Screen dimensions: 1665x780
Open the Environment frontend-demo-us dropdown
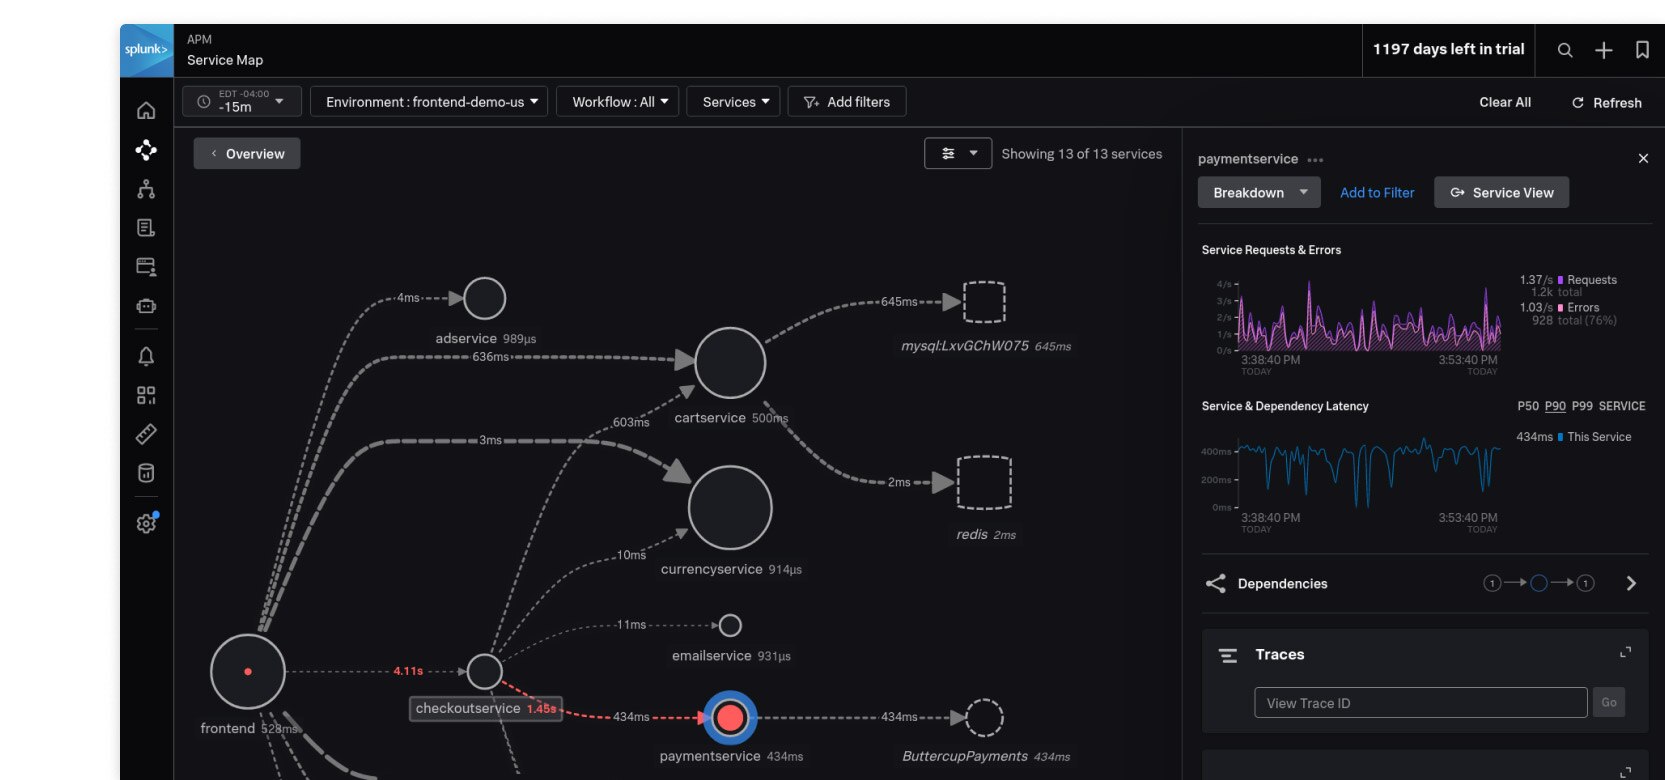click(429, 102)
